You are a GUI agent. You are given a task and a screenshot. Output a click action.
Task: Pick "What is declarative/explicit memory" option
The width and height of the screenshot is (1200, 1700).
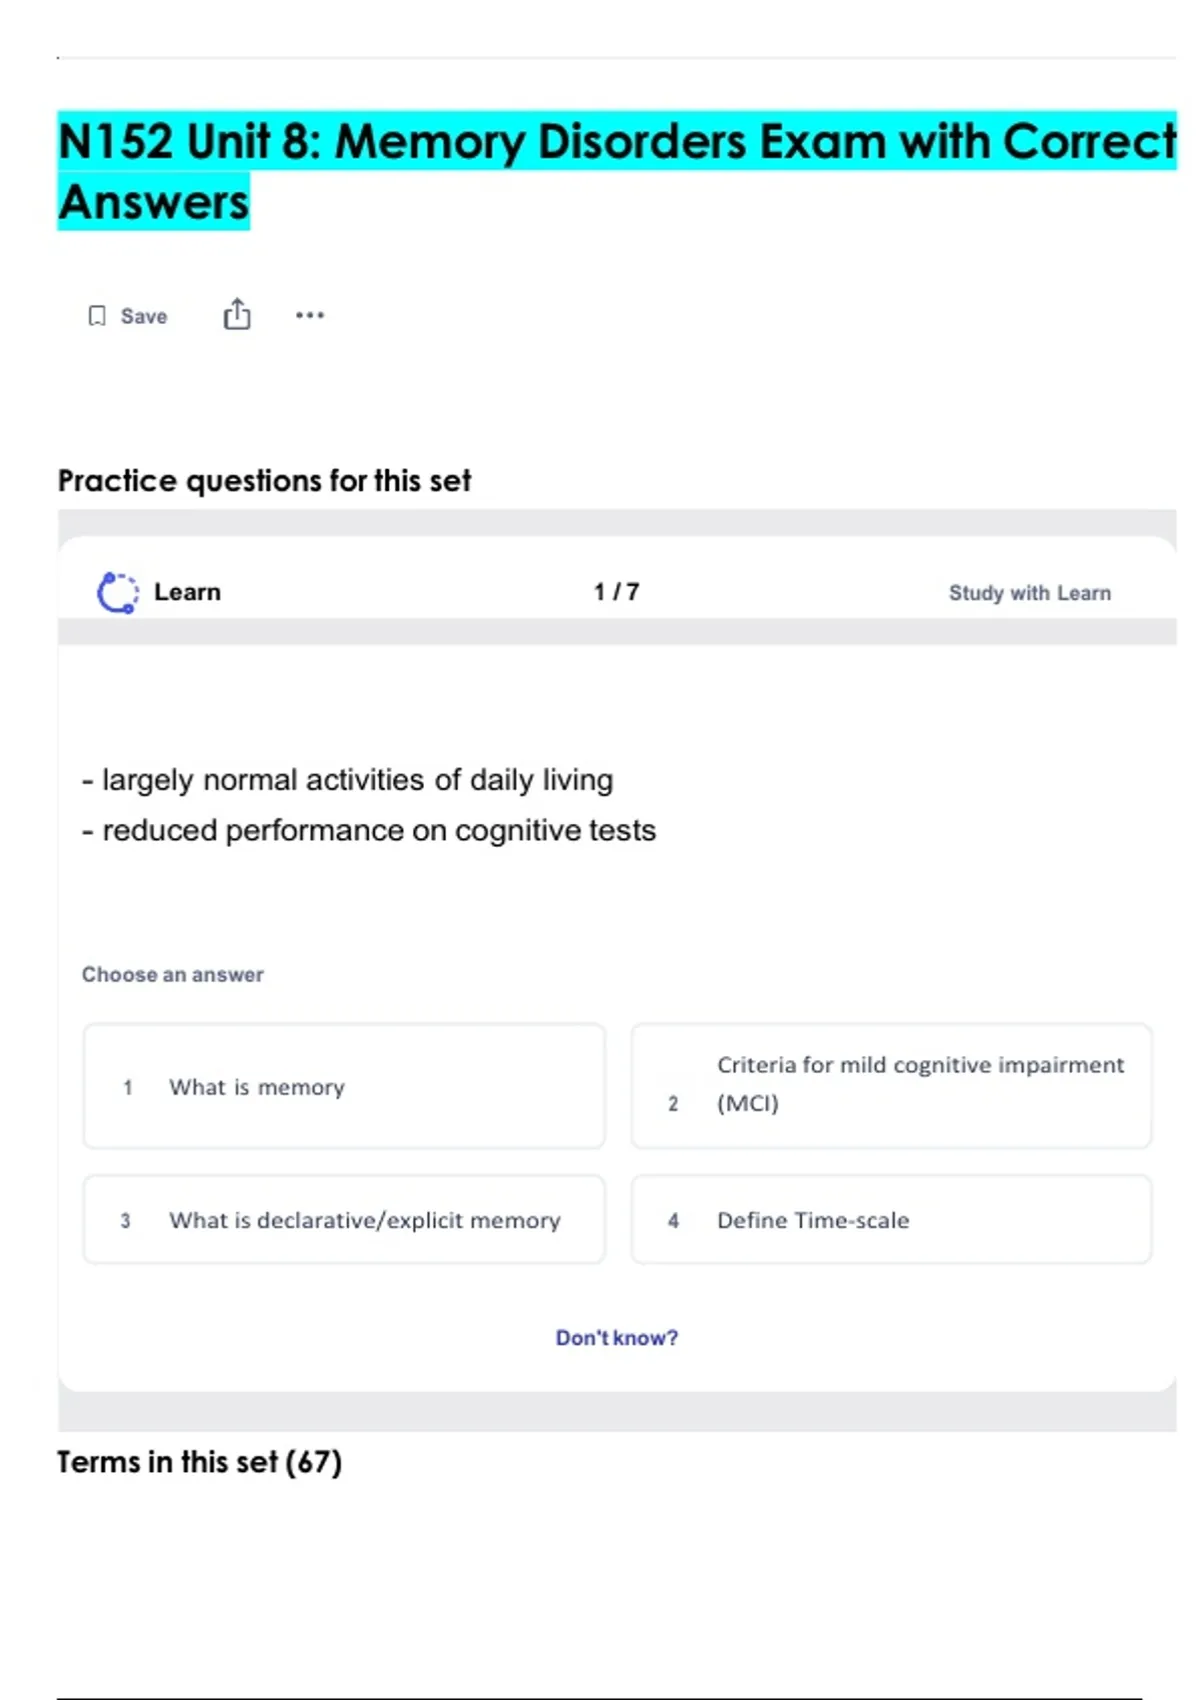344,1220
